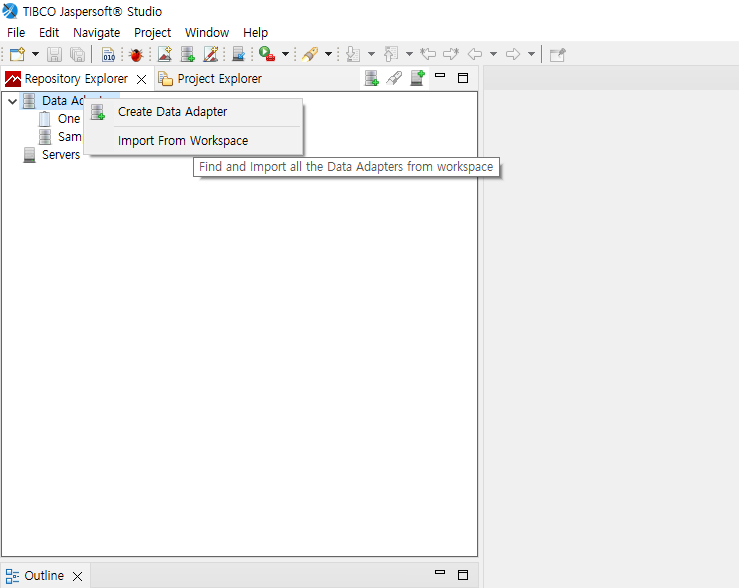Switch to the Repository Explorer tab
Screen dimensions: 739x588
pos(76,79)
